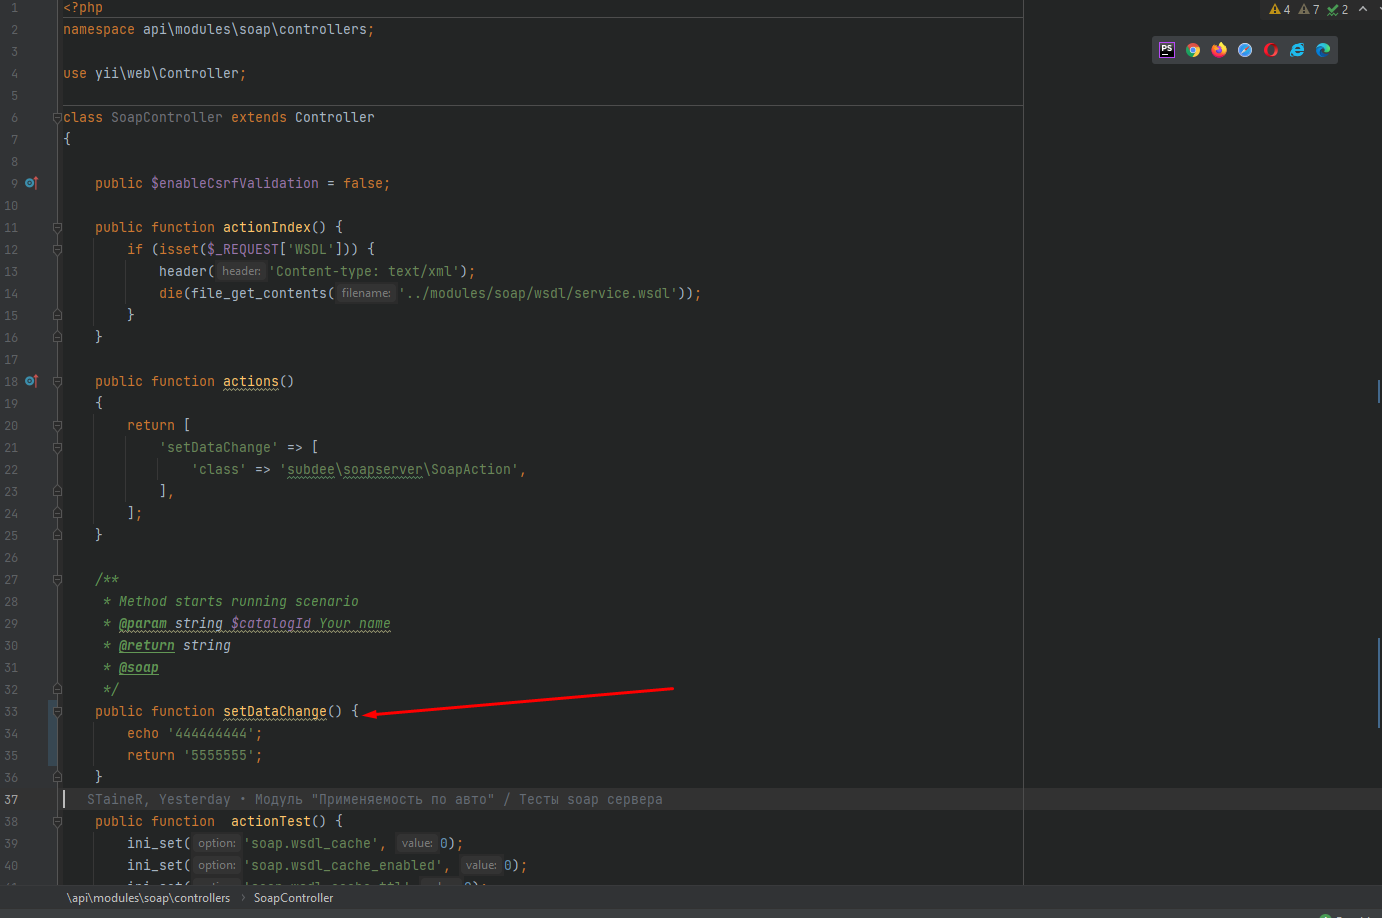Click the api\modules\soap\controllers breadcrumb
Screen dimensions: 1382x918
point(148,898)
